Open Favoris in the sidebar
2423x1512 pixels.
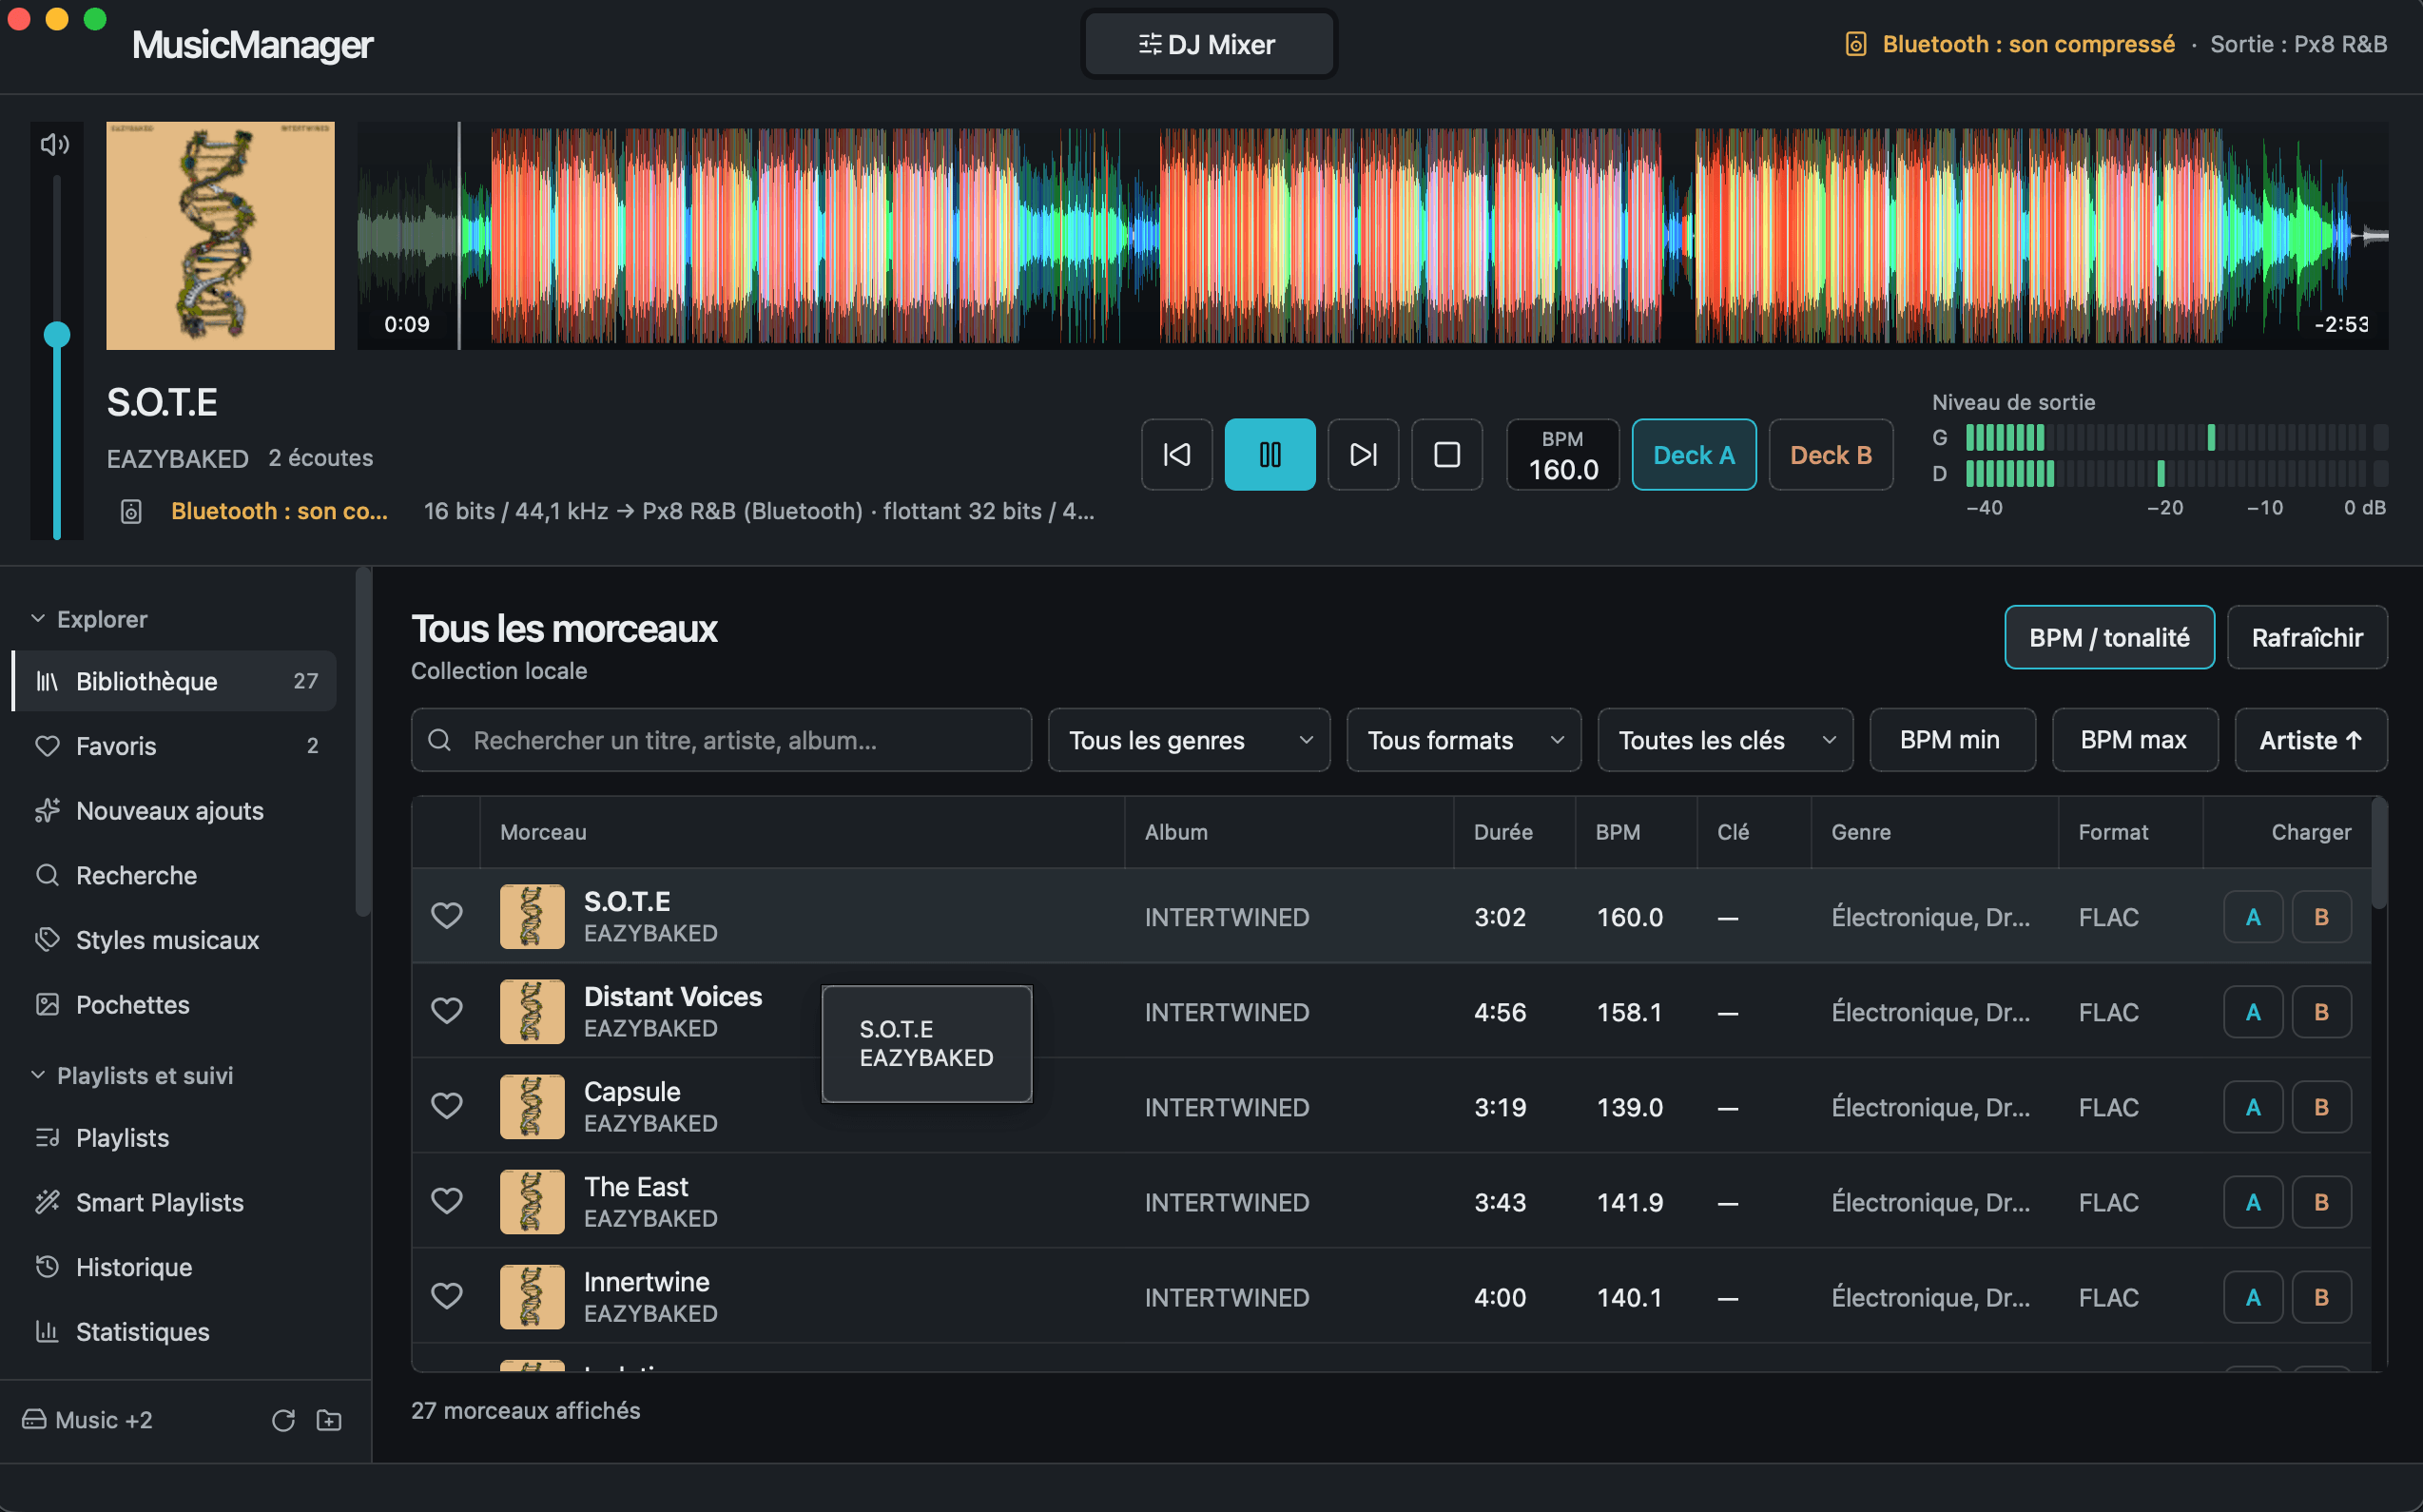[174, 746]
